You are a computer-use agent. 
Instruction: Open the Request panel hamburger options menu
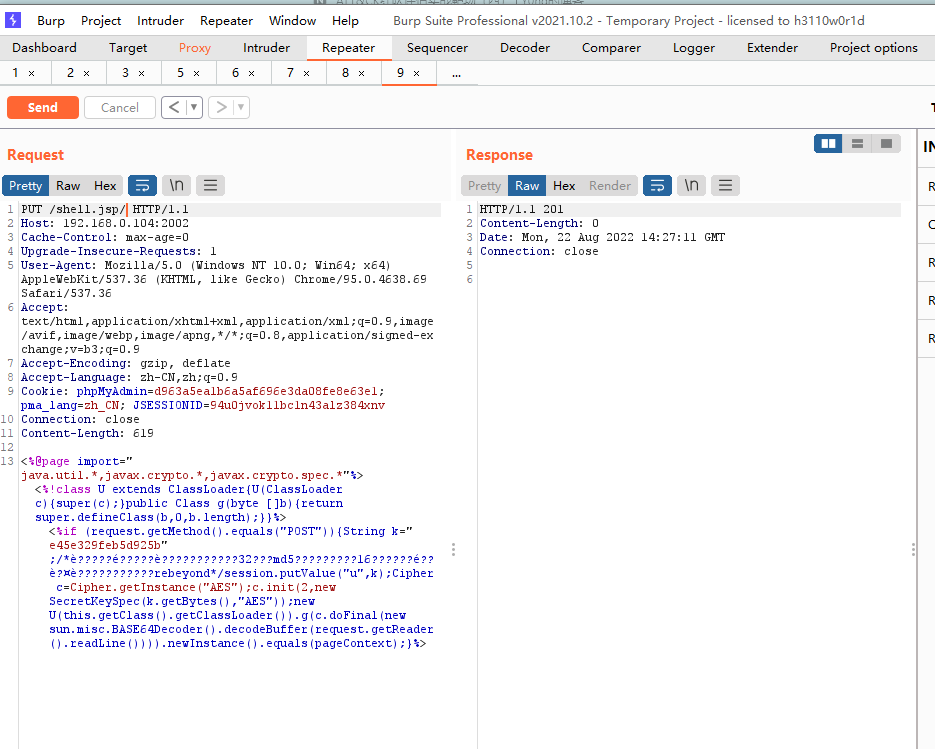coord(210,185)
